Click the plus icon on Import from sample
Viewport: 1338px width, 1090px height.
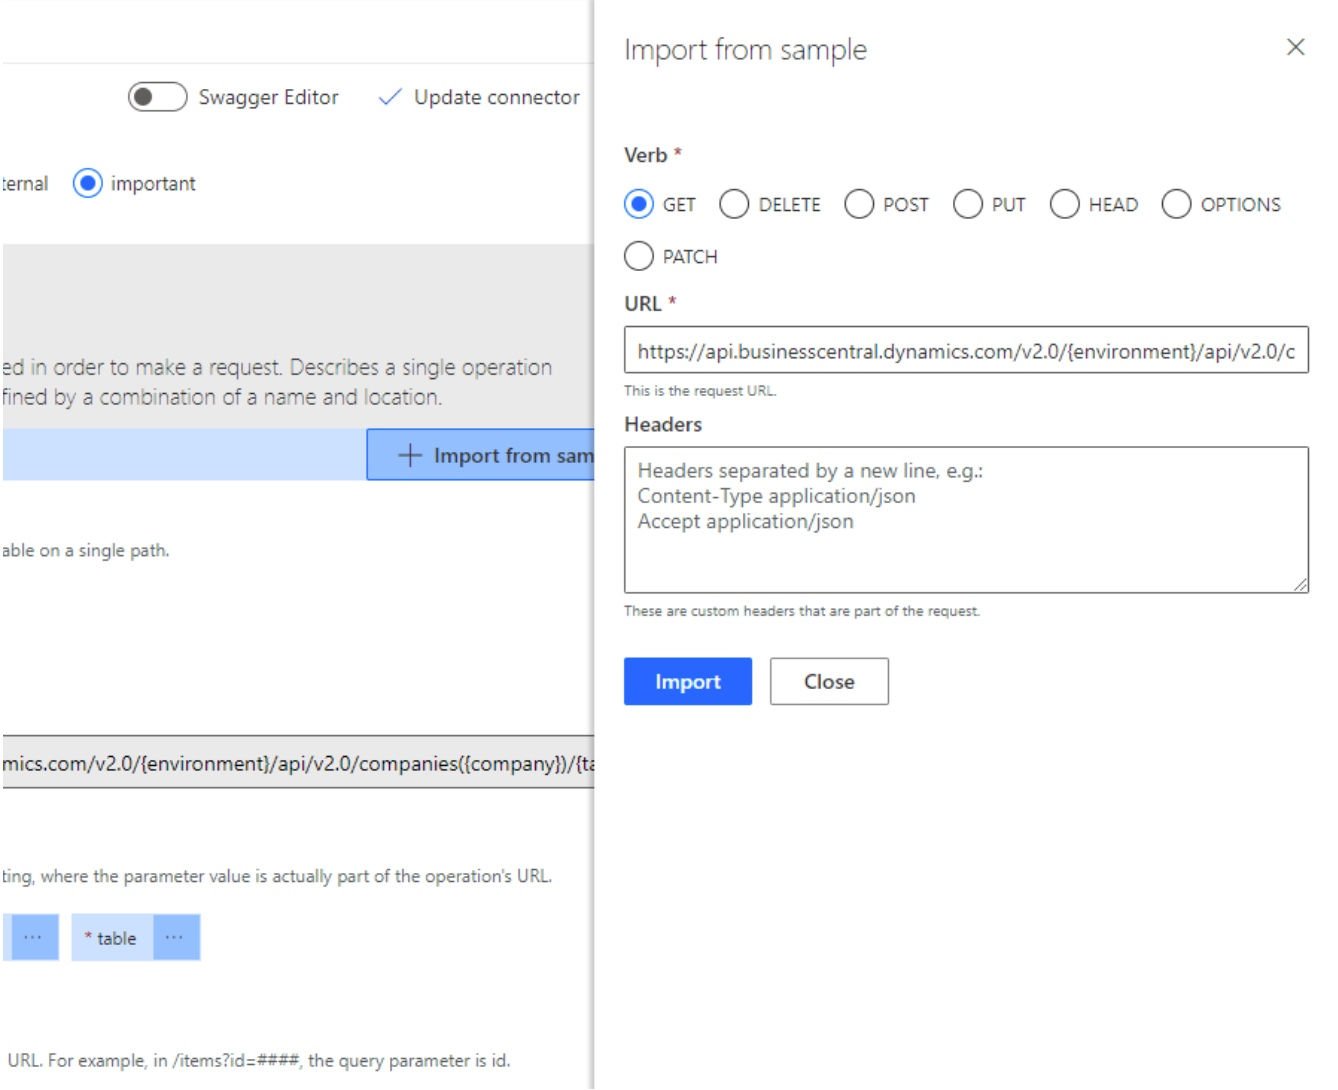410,456
